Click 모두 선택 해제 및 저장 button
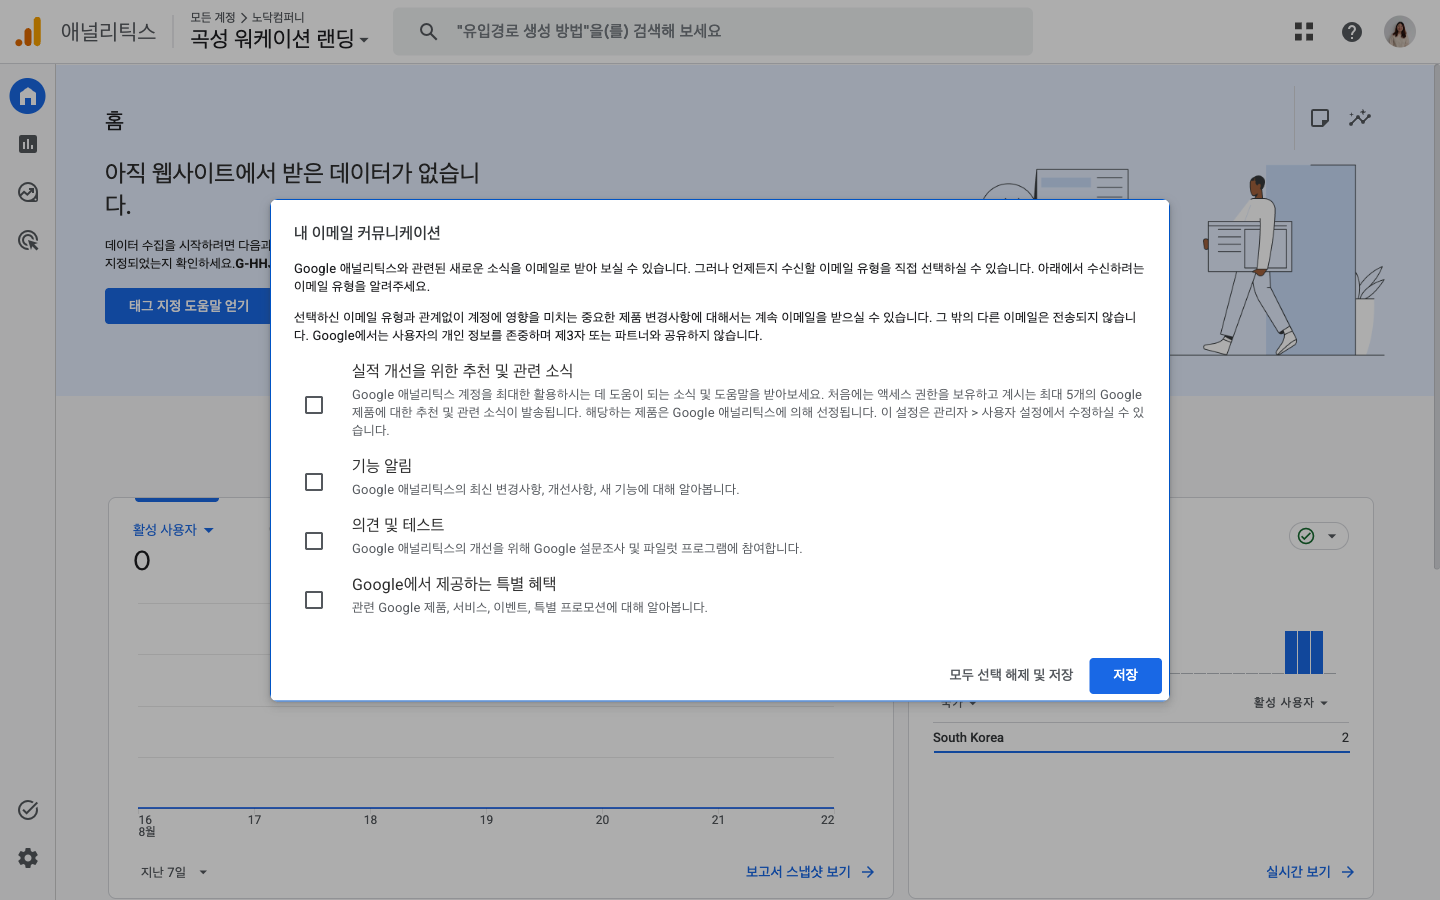Viewport: 1440px width, 900px height. click(1011, 675)
